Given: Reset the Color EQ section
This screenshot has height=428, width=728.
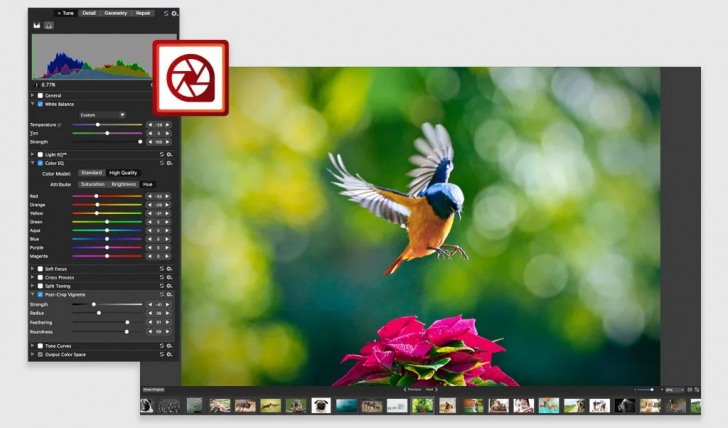Looking at the screenshot, I should pyautogui.click(x=162, y=163).
